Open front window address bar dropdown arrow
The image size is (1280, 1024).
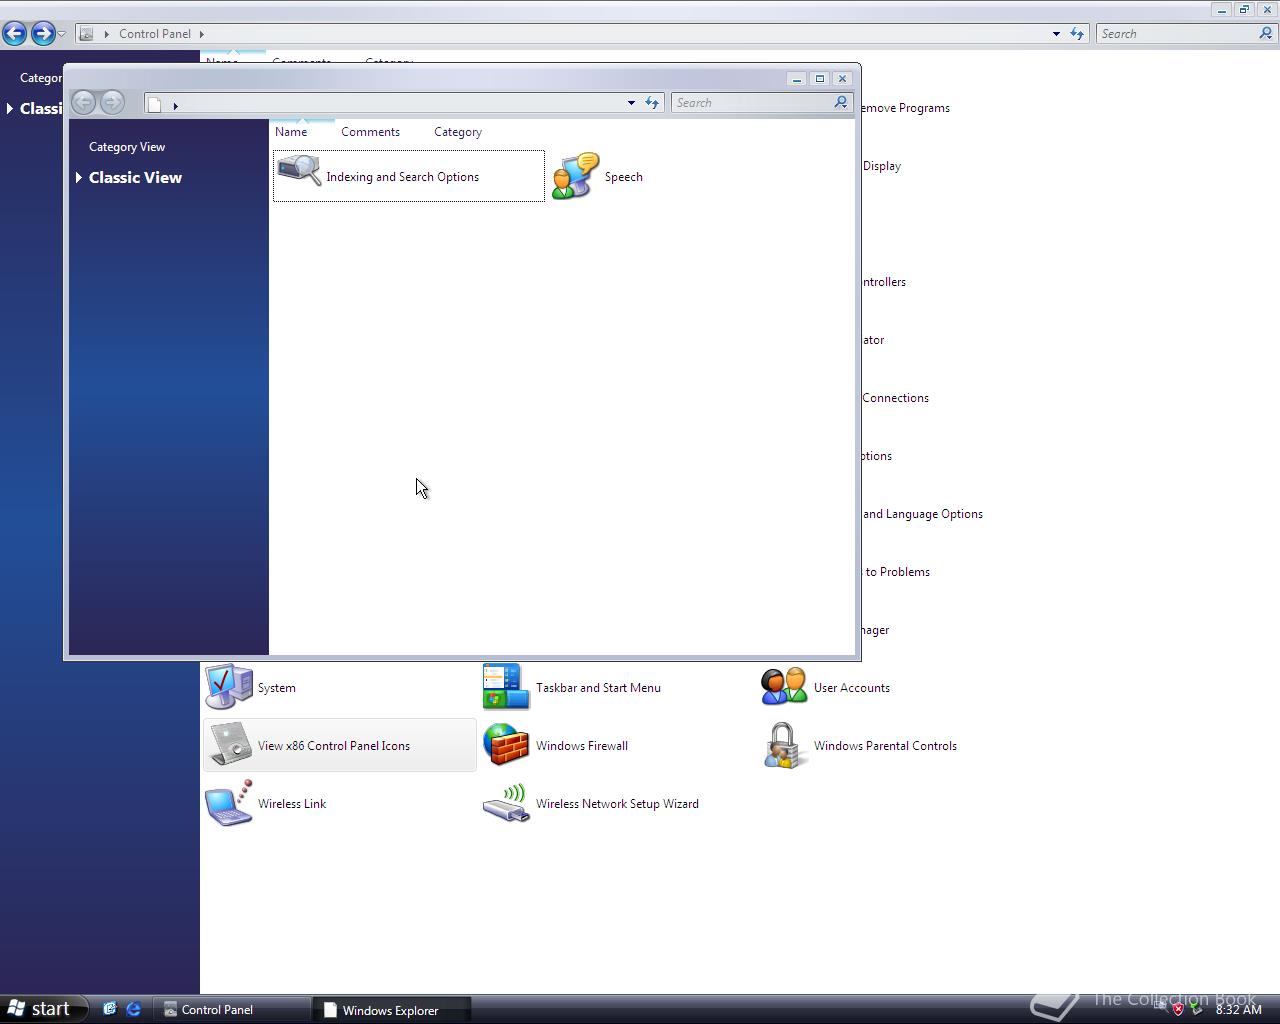(631, 102)
